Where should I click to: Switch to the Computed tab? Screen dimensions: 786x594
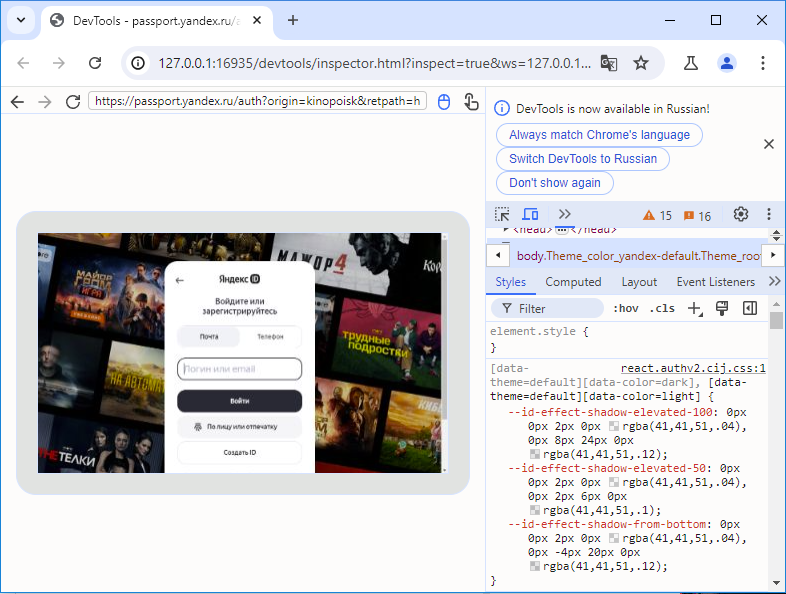click(573, 282)
